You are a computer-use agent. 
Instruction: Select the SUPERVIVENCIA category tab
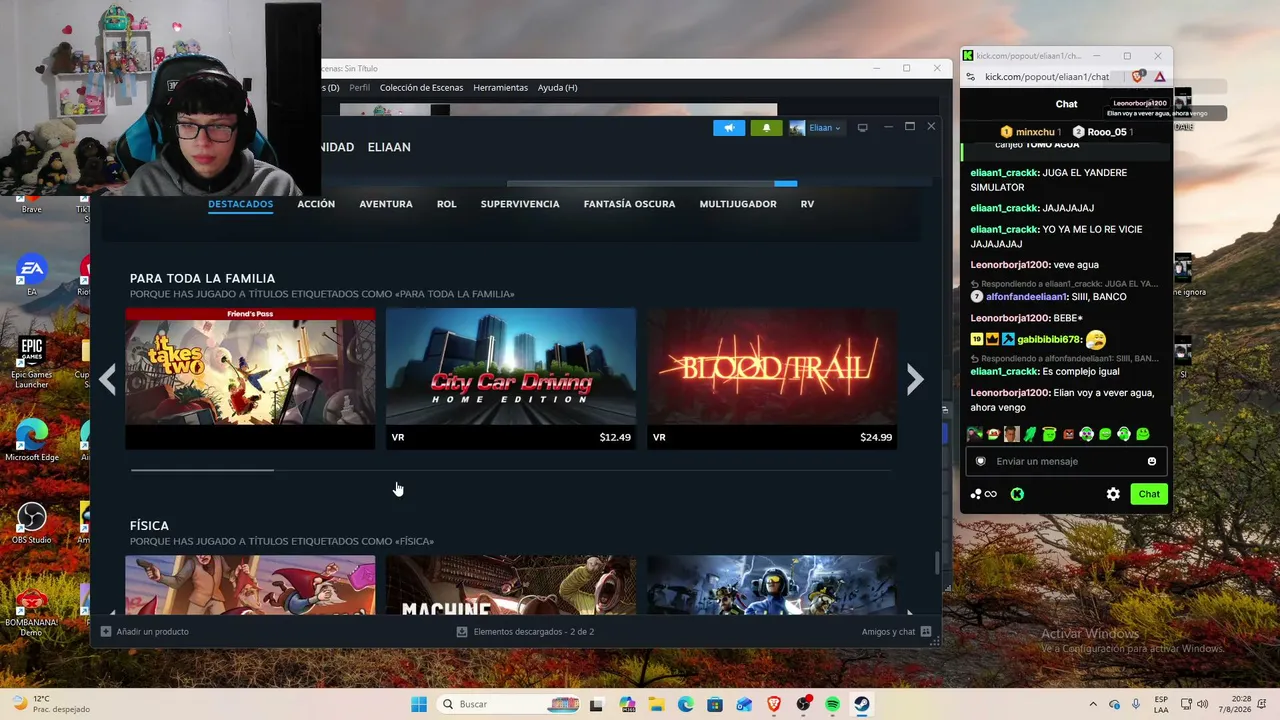click(520, 204)
